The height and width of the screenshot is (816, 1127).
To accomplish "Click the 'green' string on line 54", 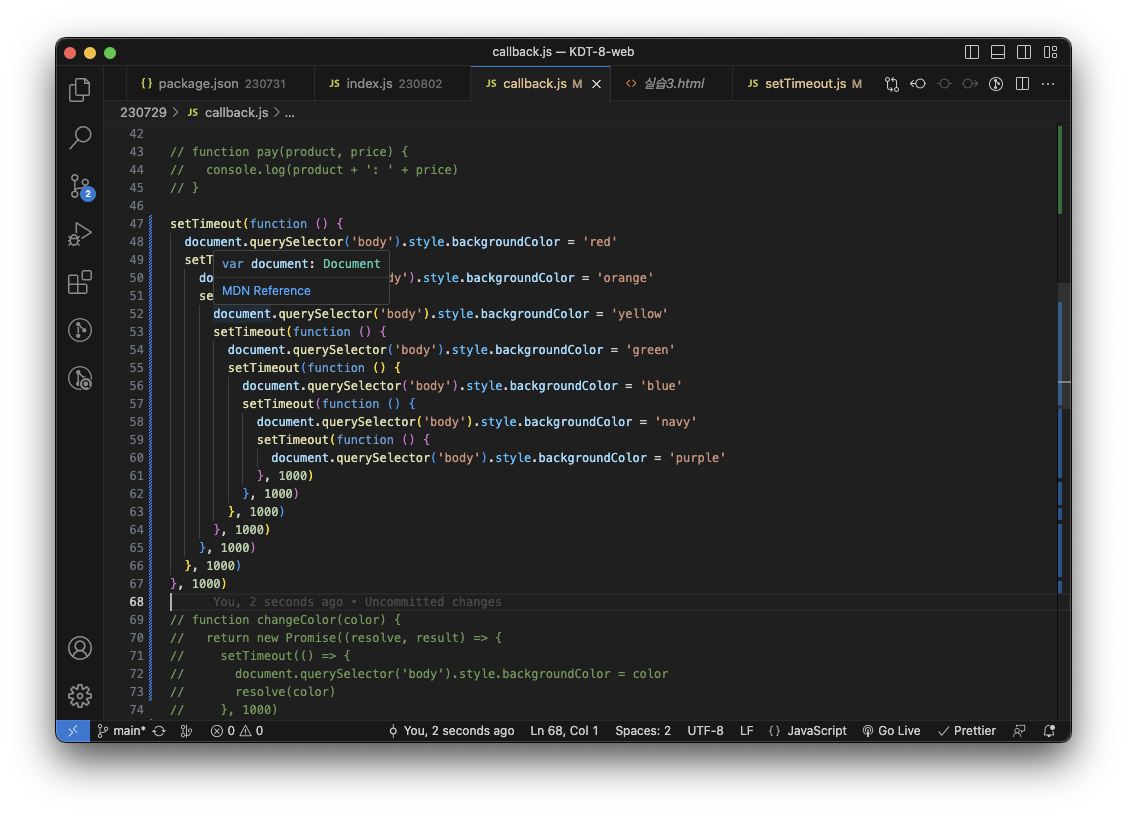I will (650, 350).
